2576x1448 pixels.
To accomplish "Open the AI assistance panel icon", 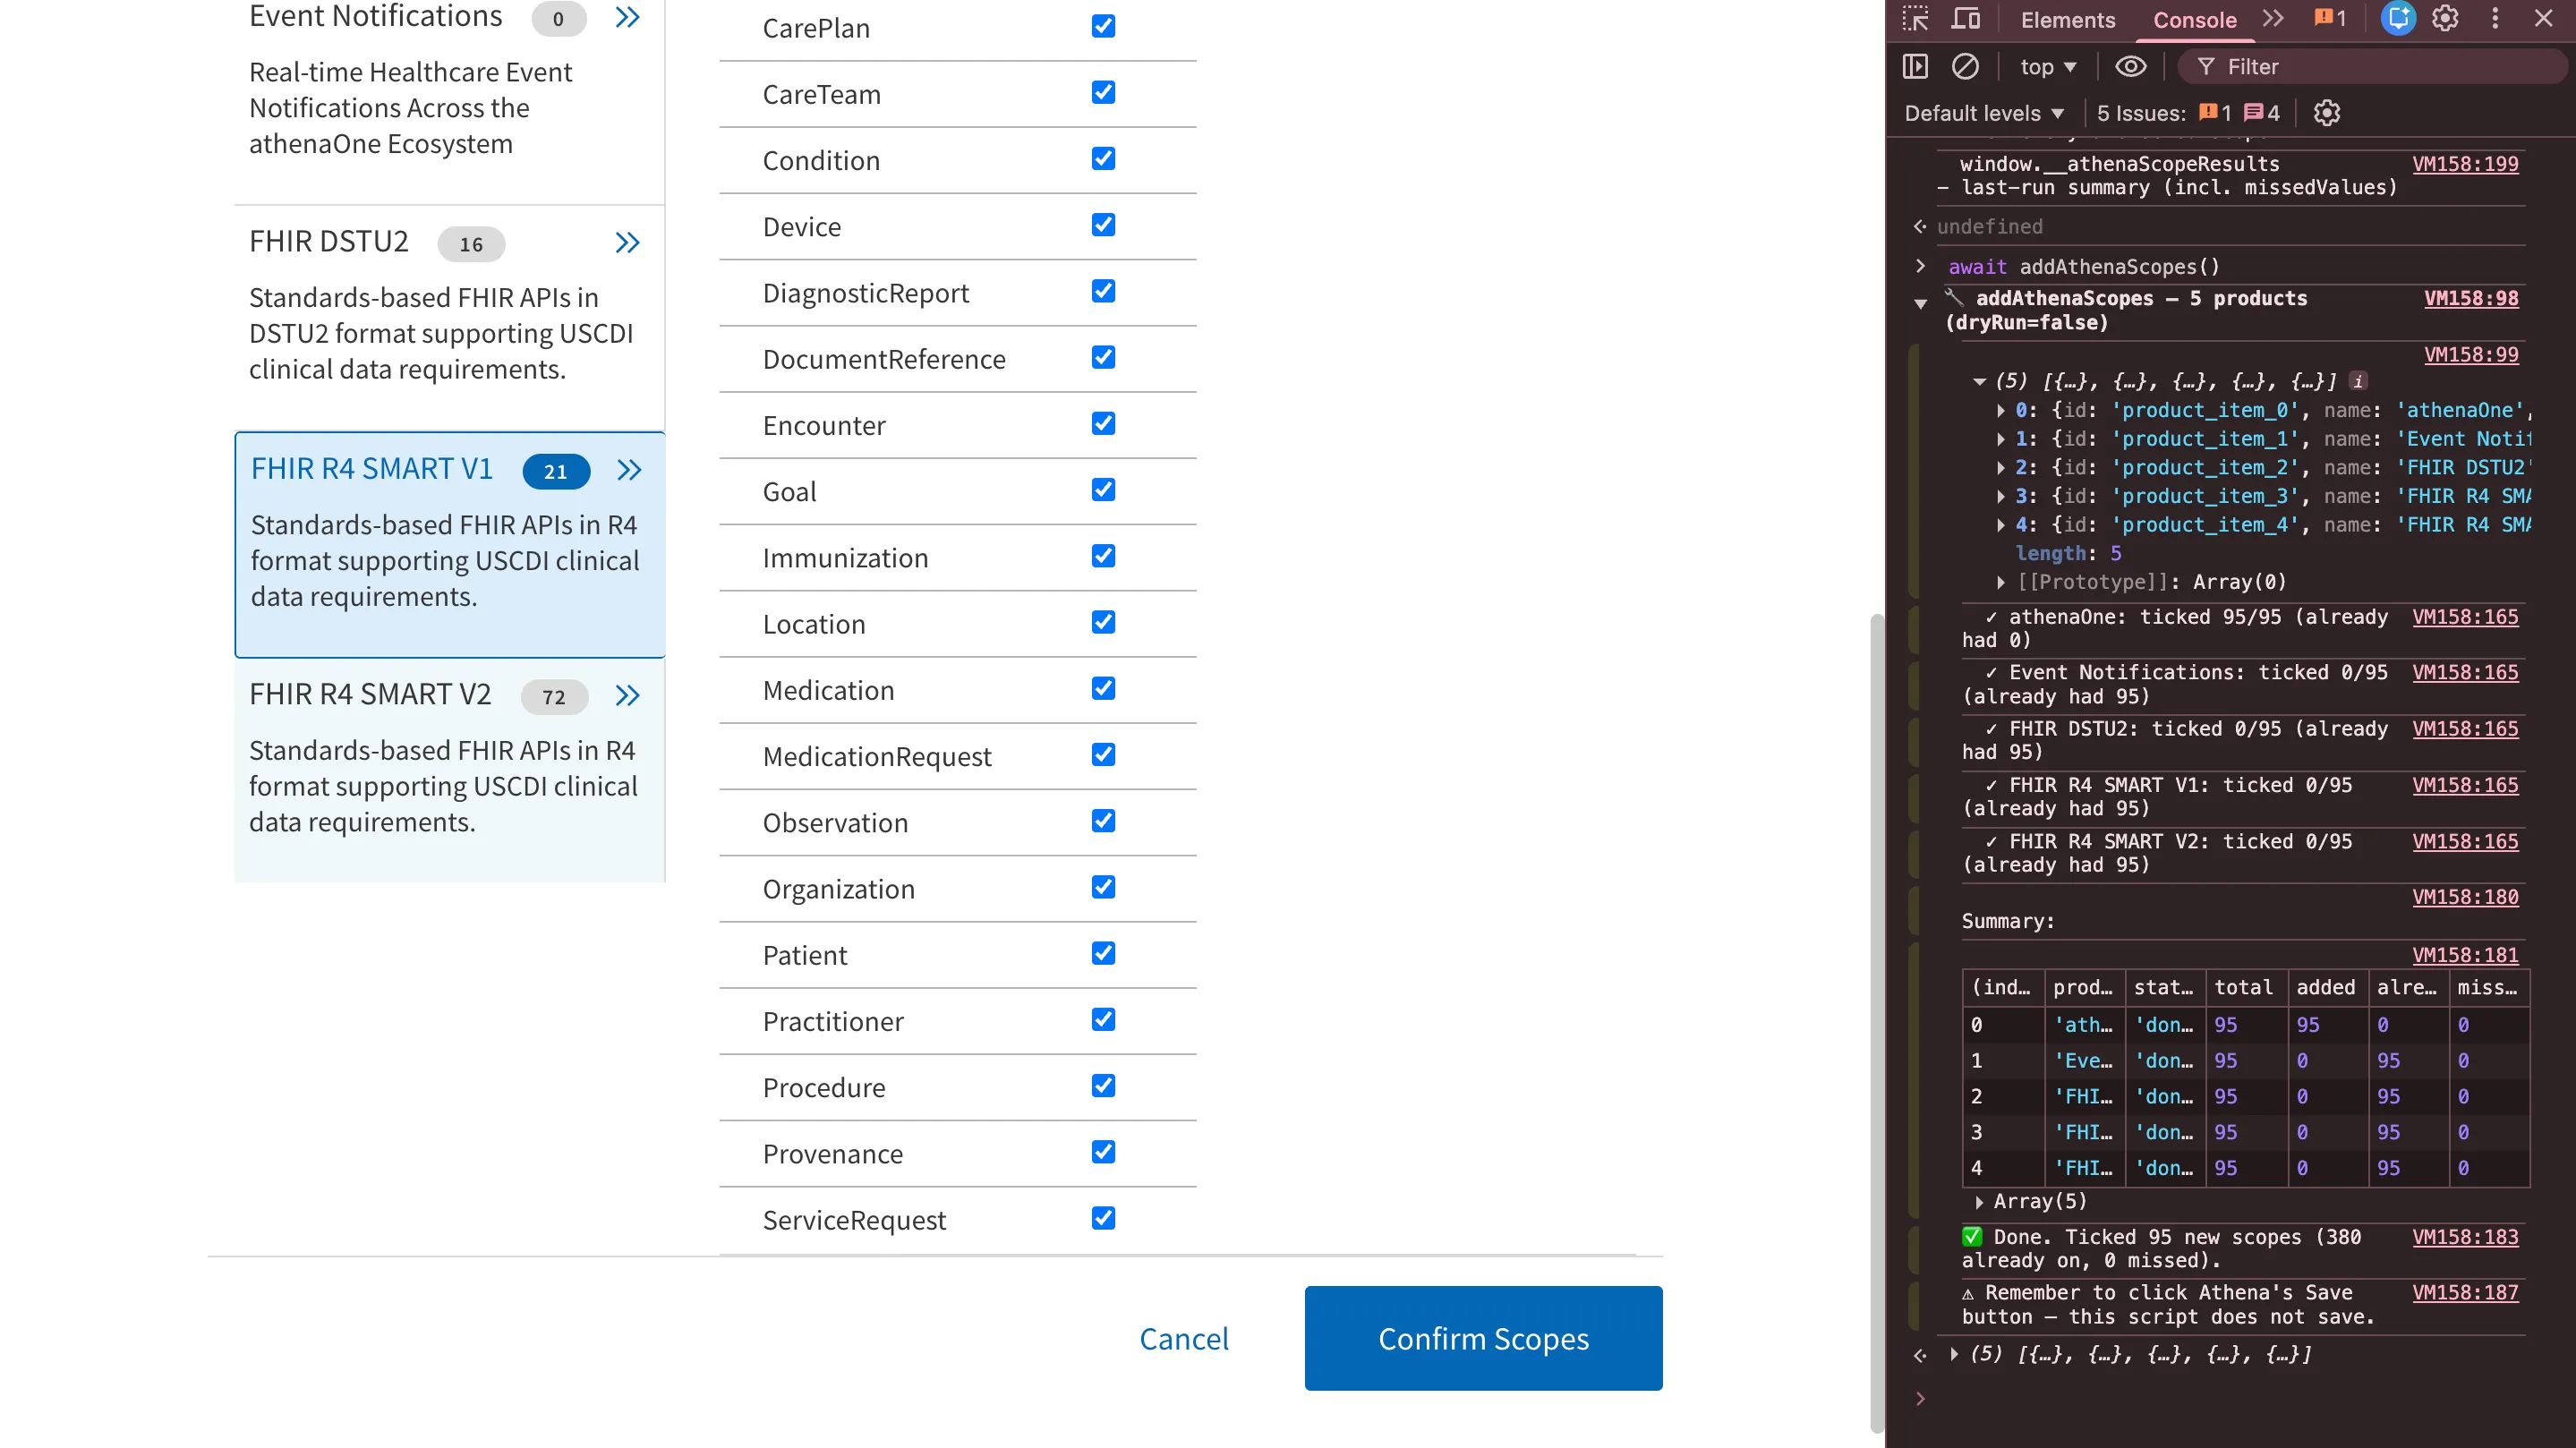I will point(2397,19).
